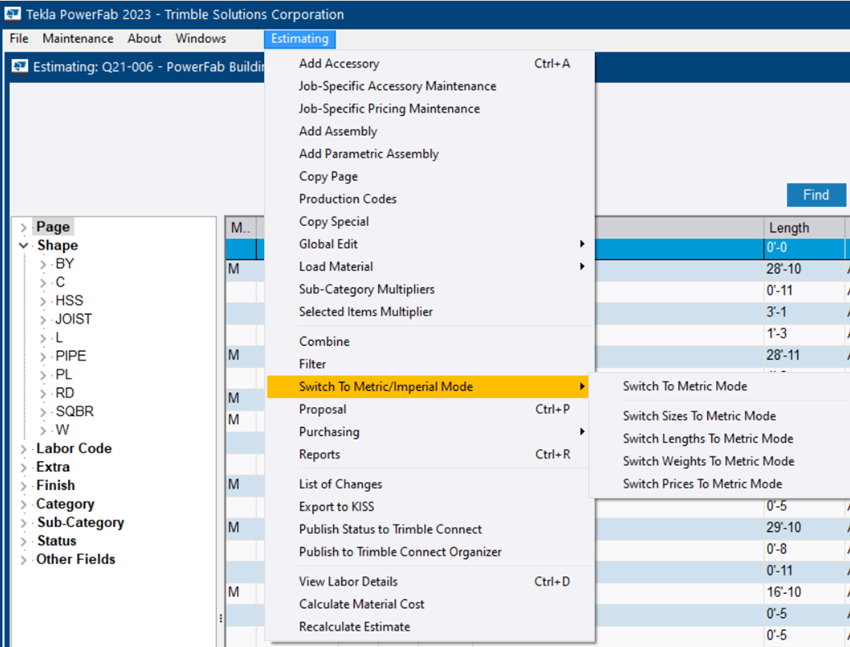Open the Global Edit submenu
This screenshot has width=850, height=647.
[x=328, y=244]
